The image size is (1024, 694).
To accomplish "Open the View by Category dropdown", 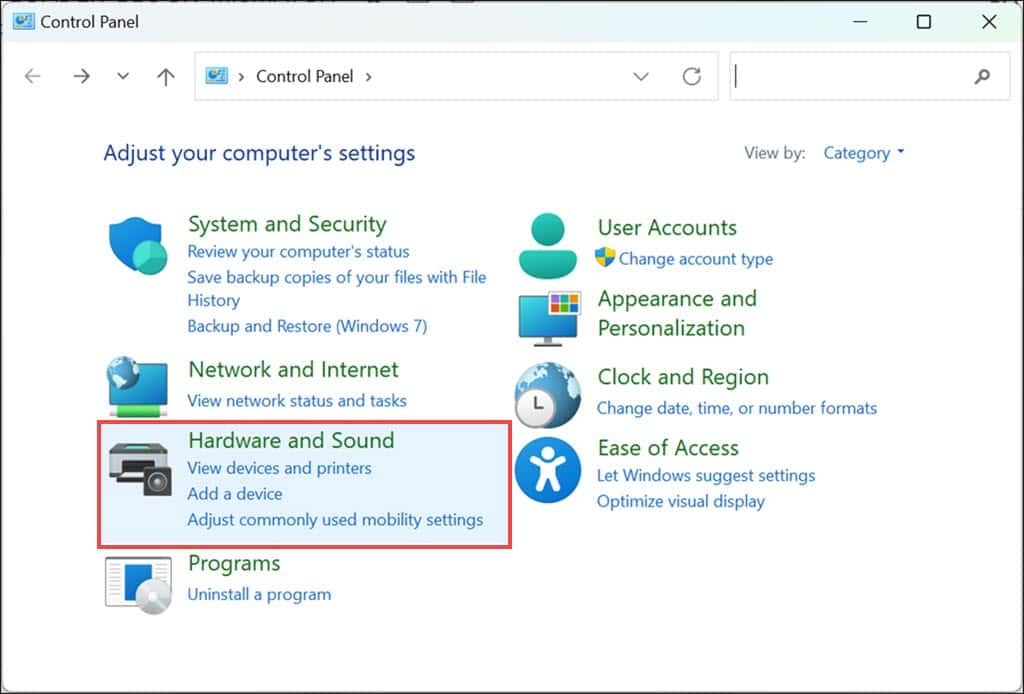I will (x=863, y=153).
